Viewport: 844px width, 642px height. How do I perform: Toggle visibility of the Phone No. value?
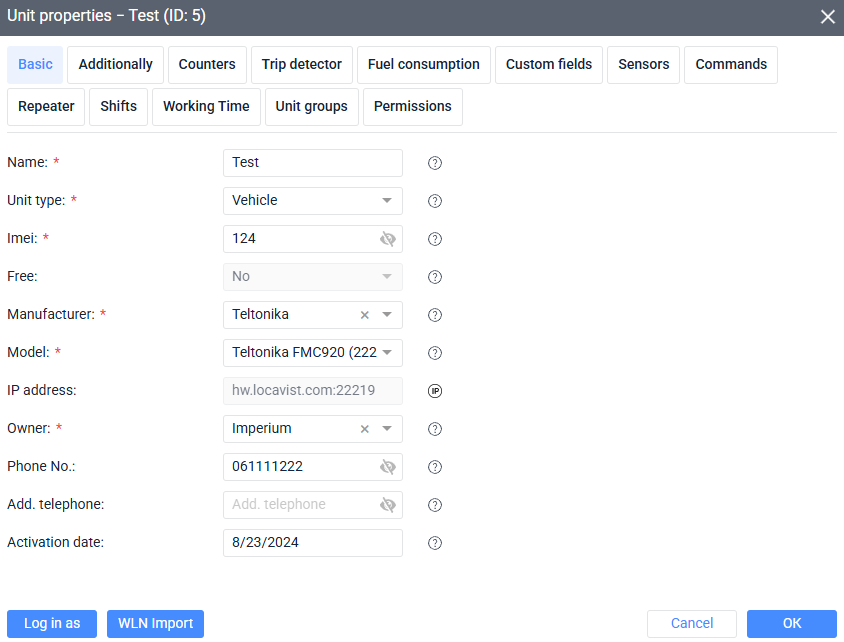(x=388, y=467)
